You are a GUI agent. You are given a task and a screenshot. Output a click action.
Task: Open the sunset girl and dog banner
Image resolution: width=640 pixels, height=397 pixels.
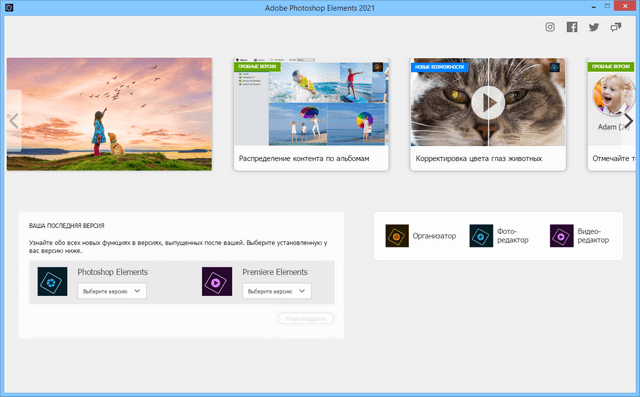coord(109,114)
